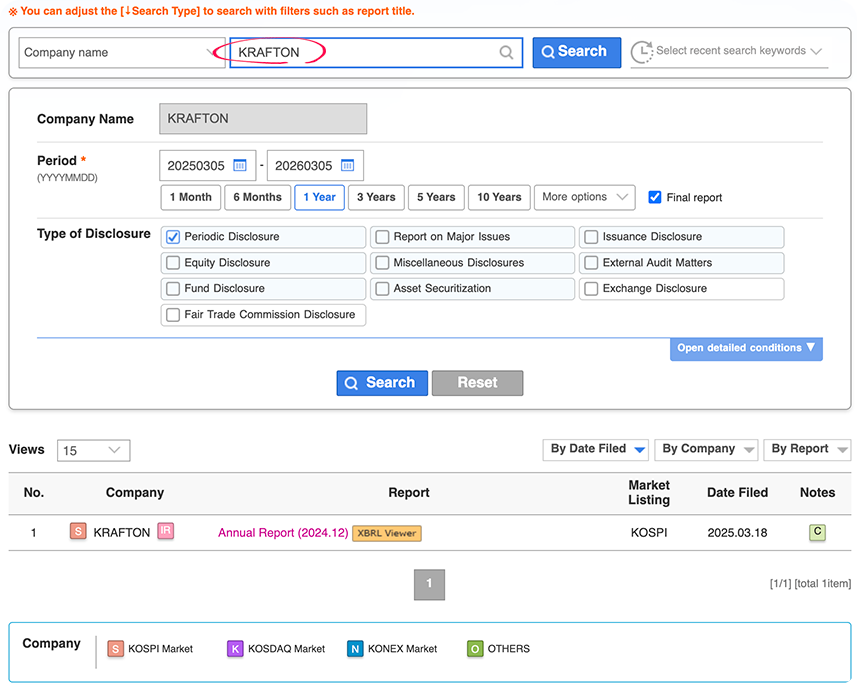857x685 pixels.
Task: Click the OTHERS 'O' legend icon
Action: [475, 649]
